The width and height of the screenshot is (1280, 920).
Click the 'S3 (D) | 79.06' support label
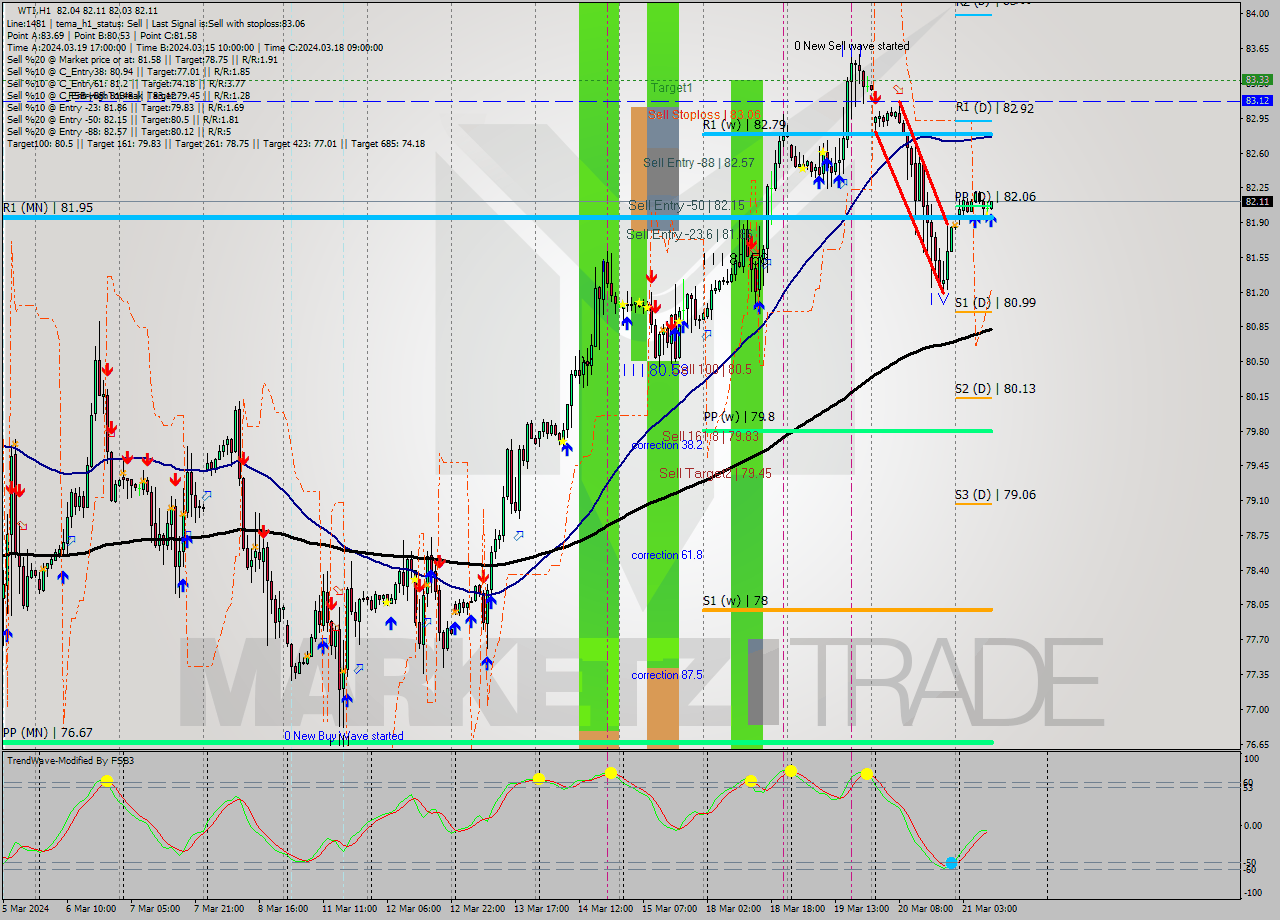click(x=995, y=494)
